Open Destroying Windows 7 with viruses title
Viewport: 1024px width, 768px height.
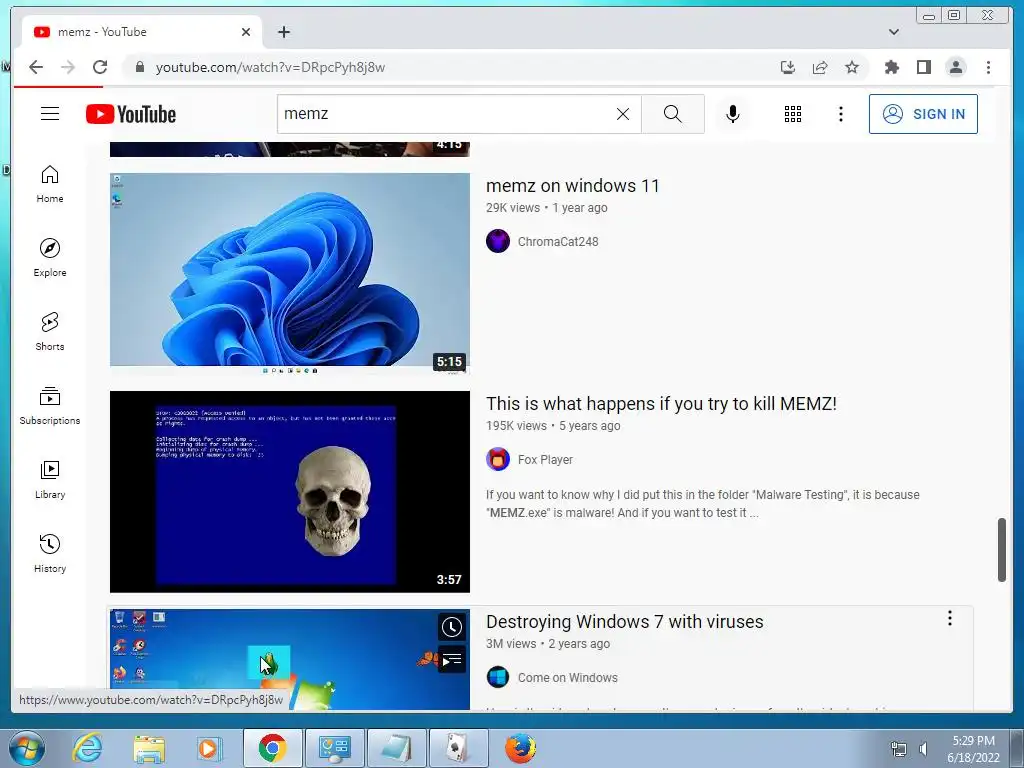(x=624, y=622)
